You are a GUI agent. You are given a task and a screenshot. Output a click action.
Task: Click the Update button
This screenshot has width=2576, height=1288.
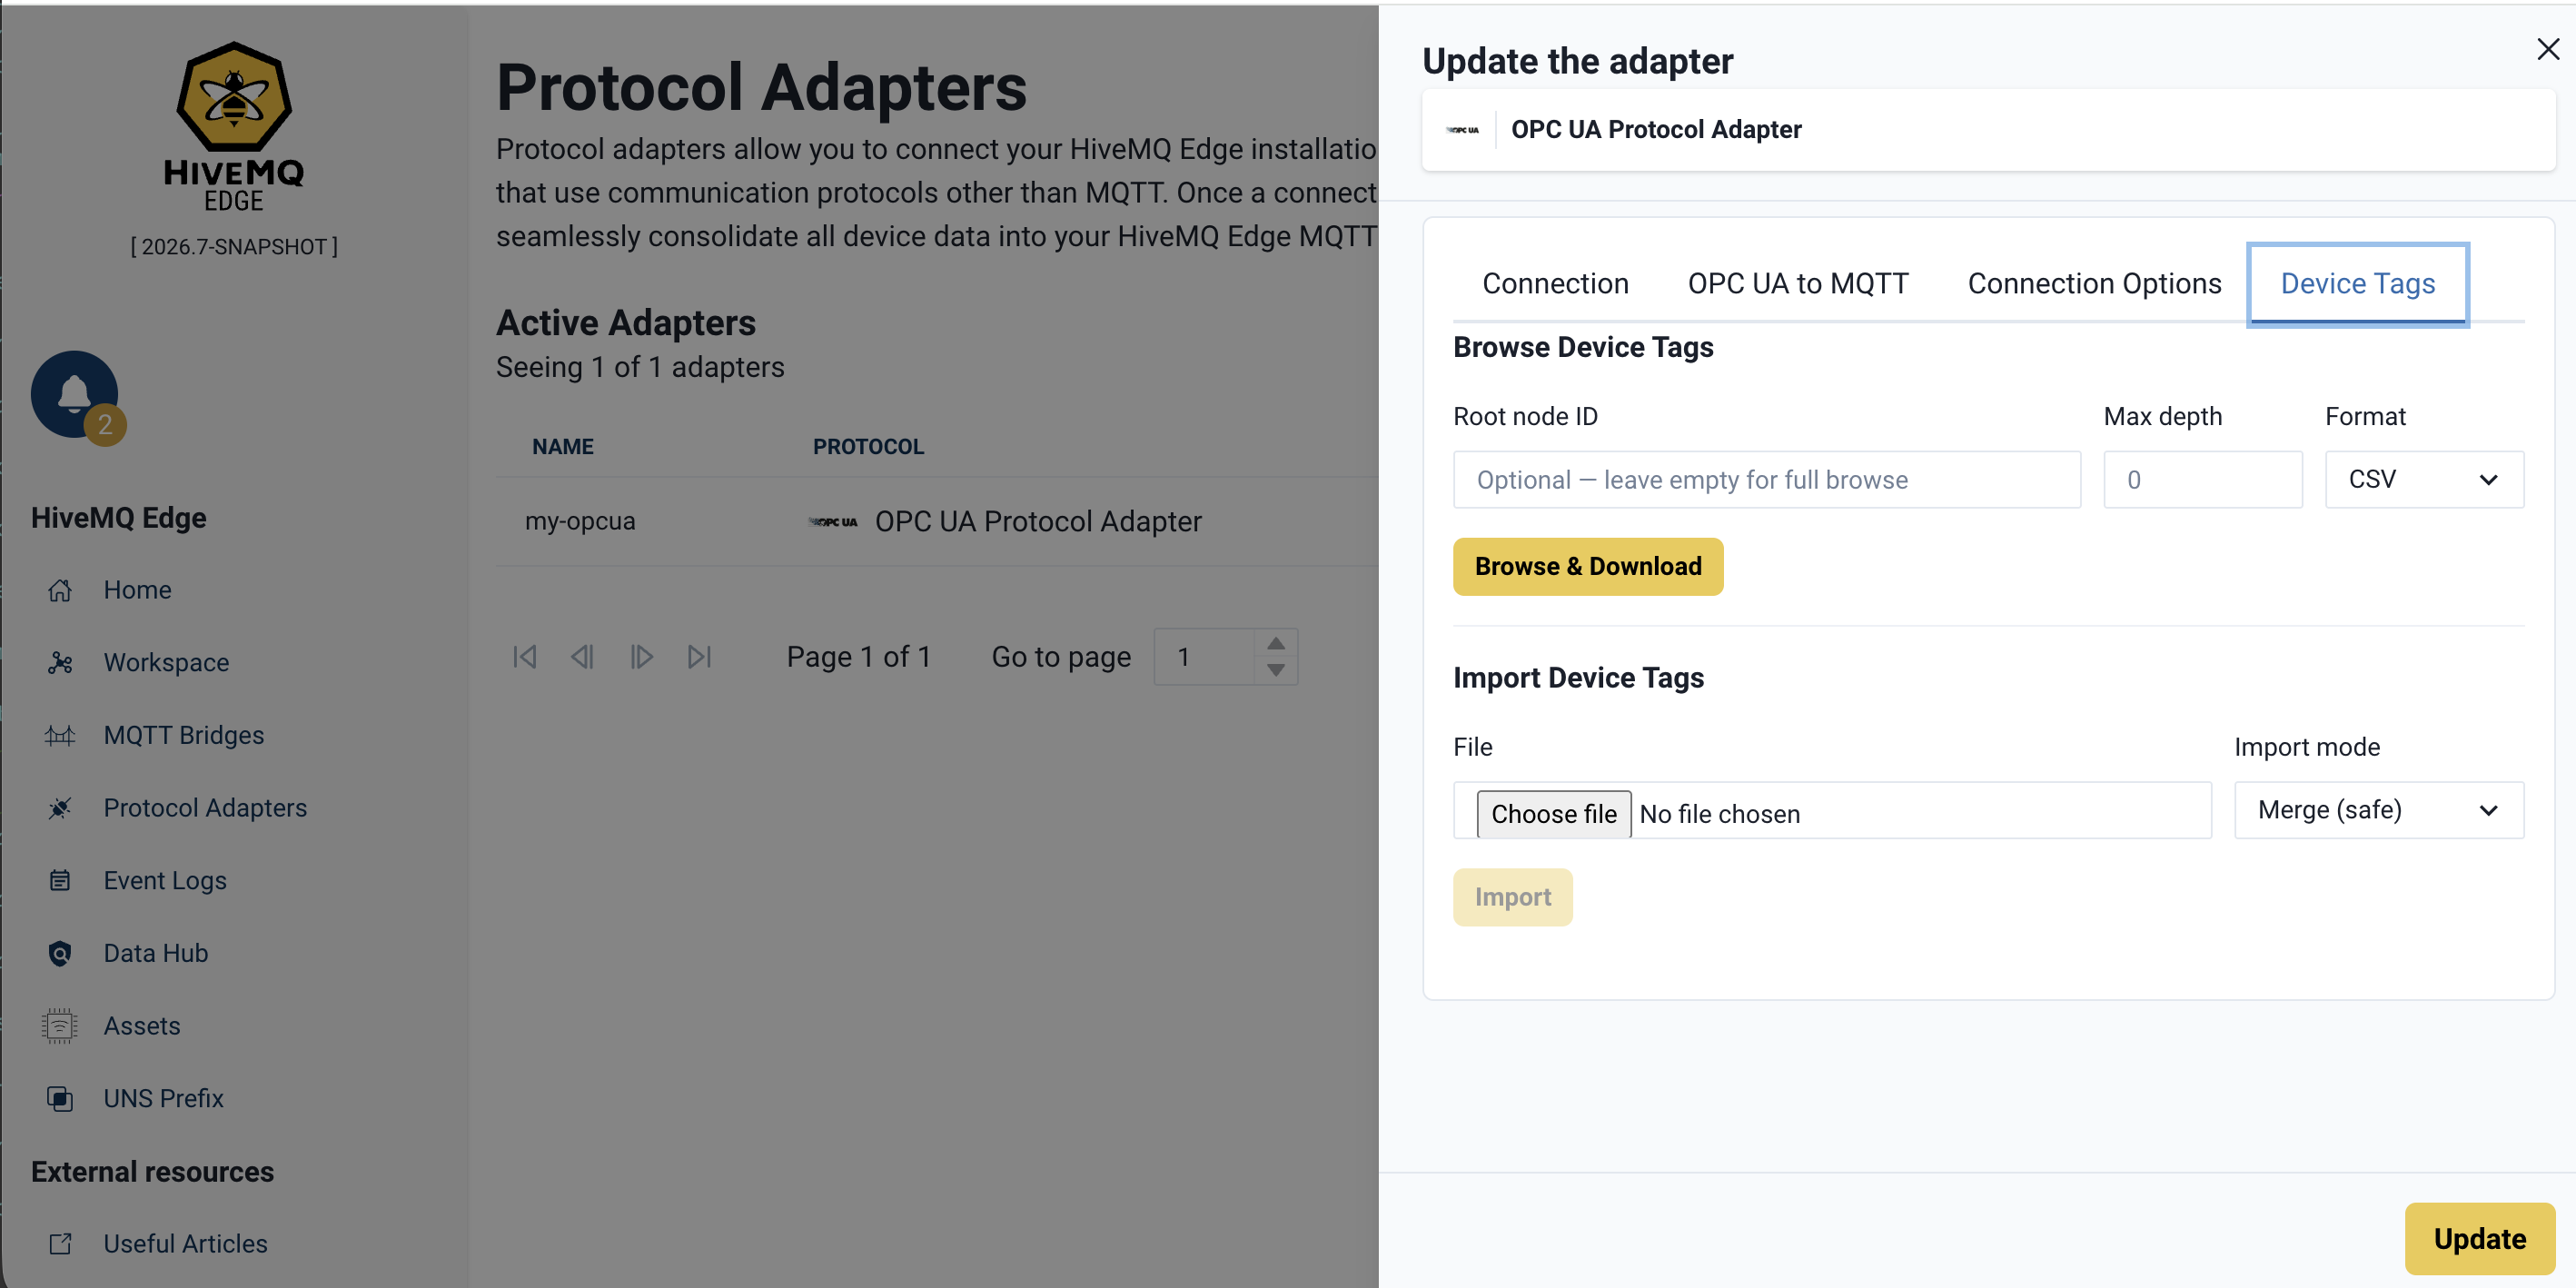[2479, 1239]
